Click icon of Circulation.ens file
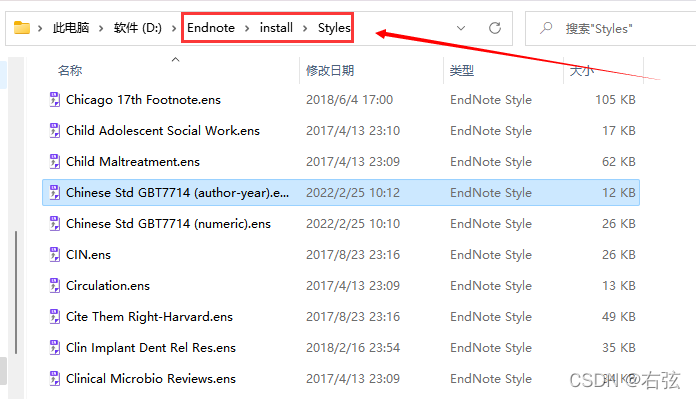This screenshot has width=696, height=399. point(55,286)
